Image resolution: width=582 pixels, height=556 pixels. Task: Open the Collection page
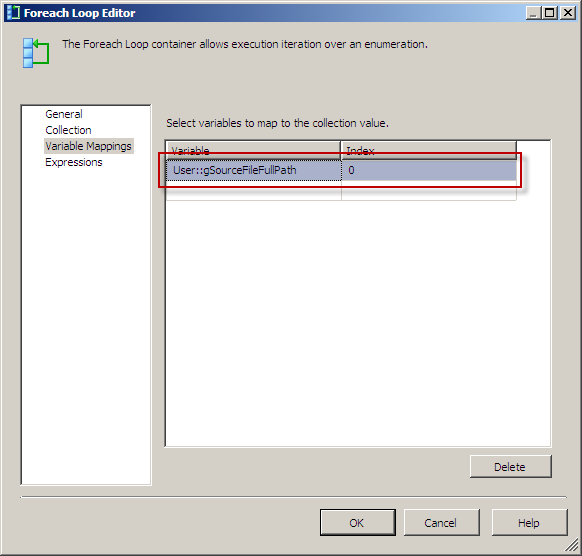(x=68, y=130)
